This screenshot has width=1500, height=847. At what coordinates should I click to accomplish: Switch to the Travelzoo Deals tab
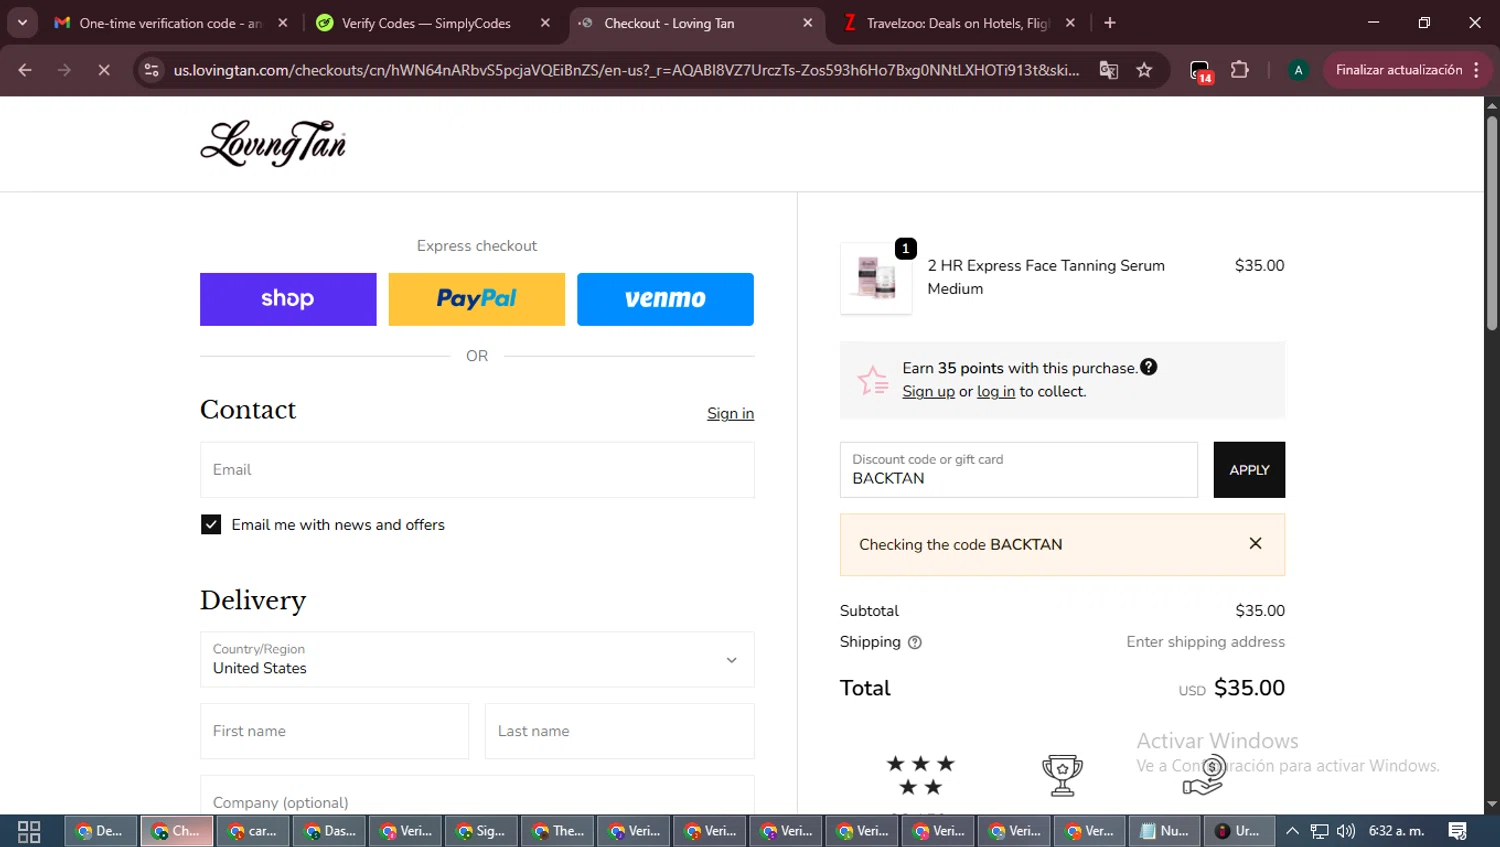pos(958,23)
